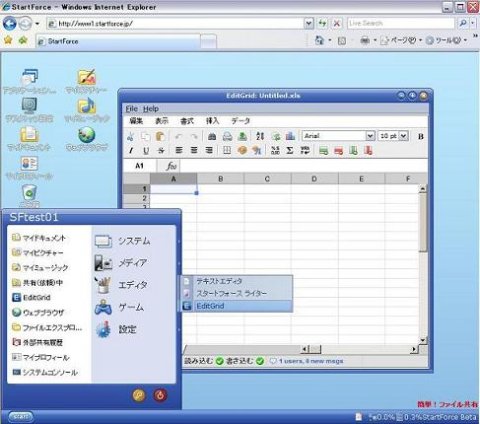Screen dimensions: 480x424
Task: Click the red delete column icon
Action: 368,151
